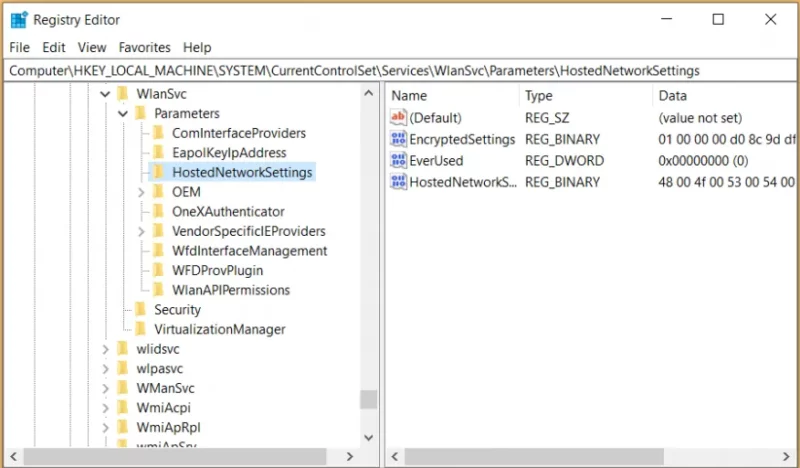Screen dimensions: 800x468
Task: Collapse the Parameters key
Action: point(123,113)
